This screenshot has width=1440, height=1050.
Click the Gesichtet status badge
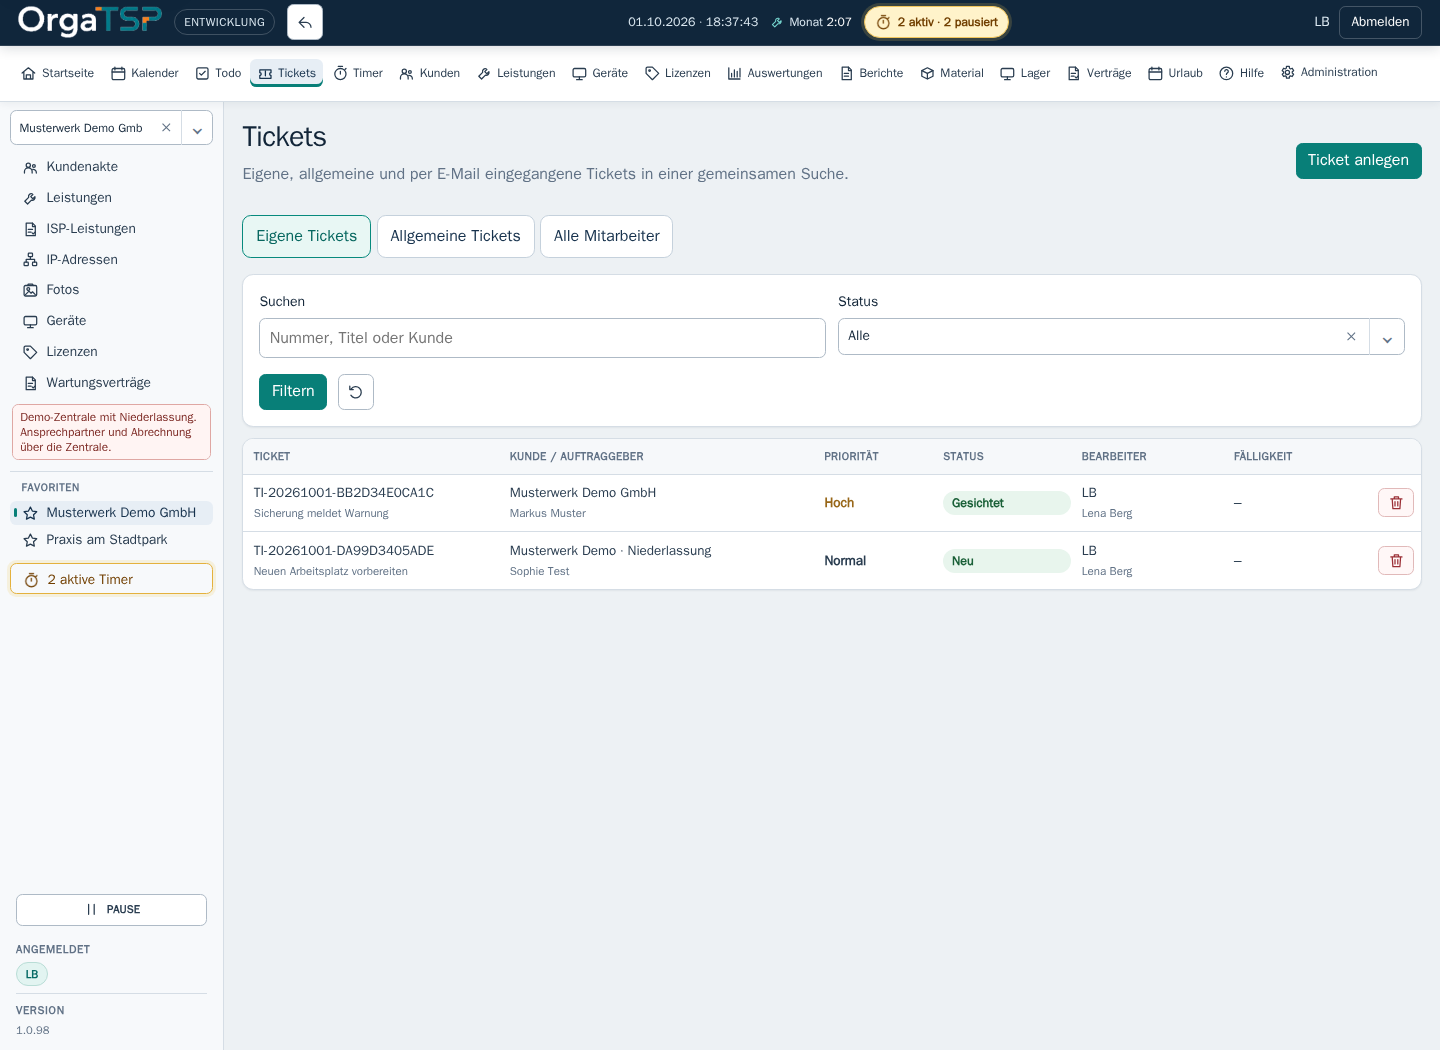[x=1006, y=503]
